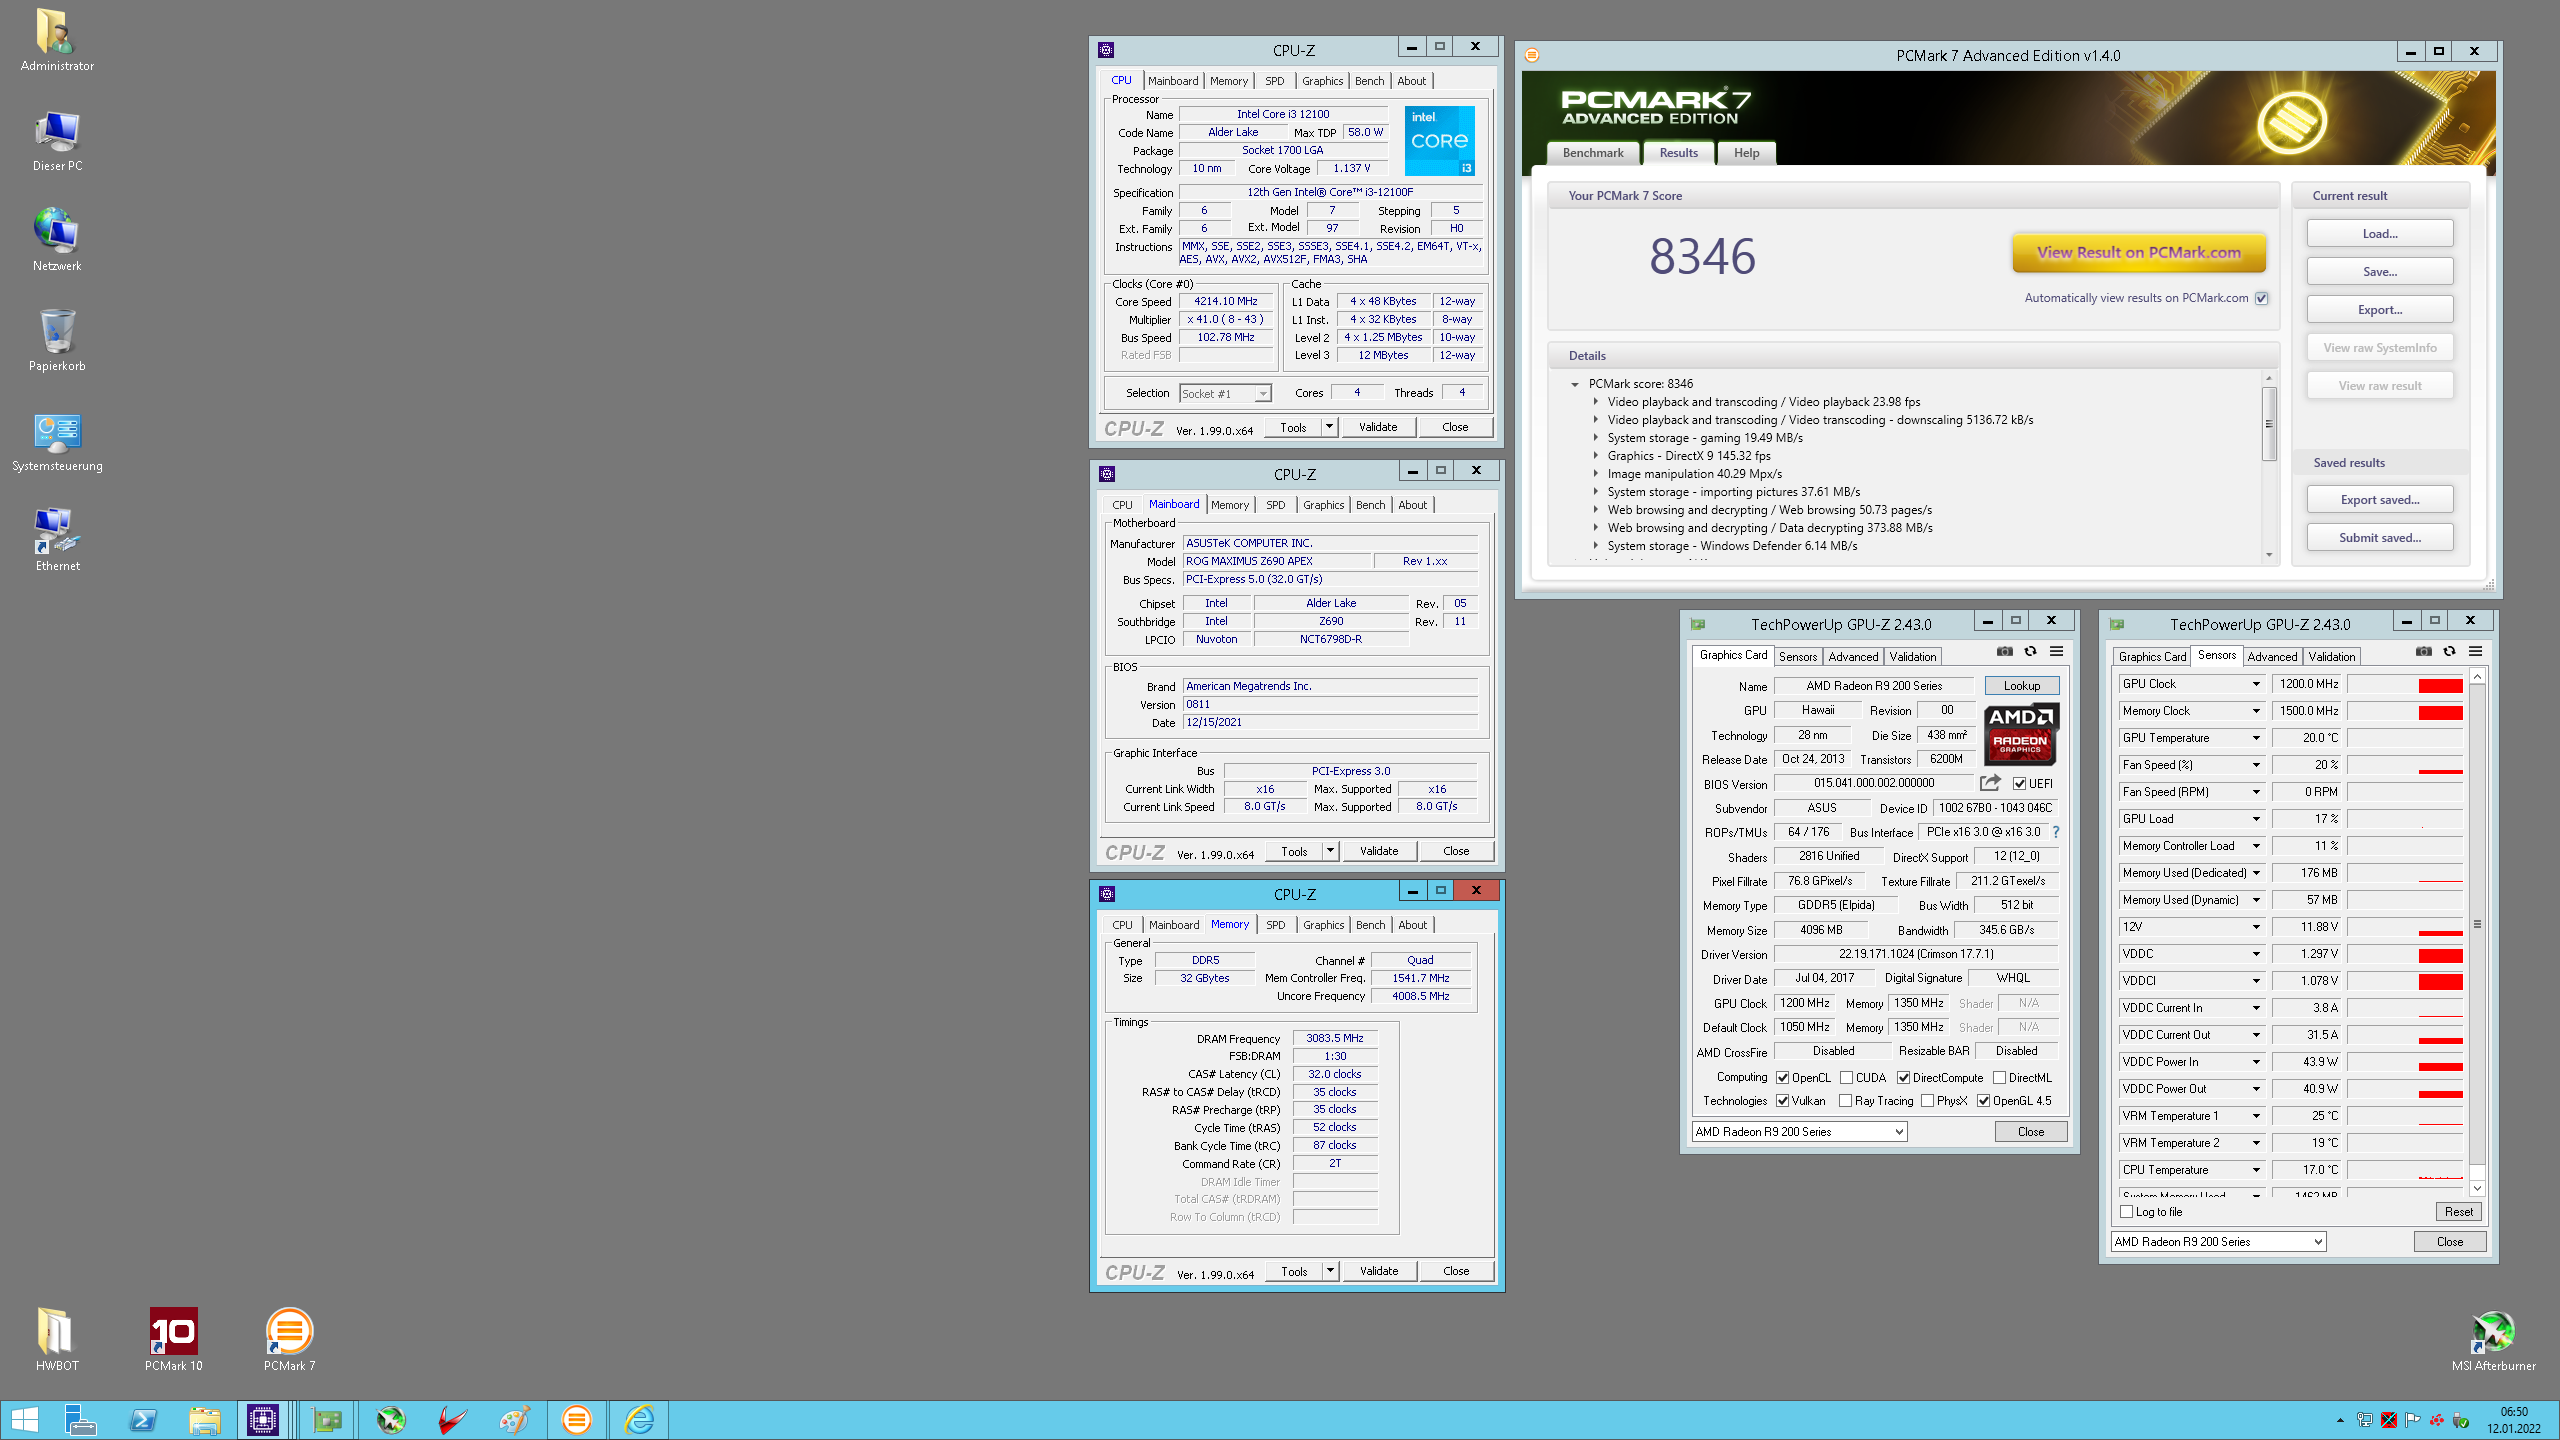Click the Export... button in PCMark 7

tap(2380, 310)
